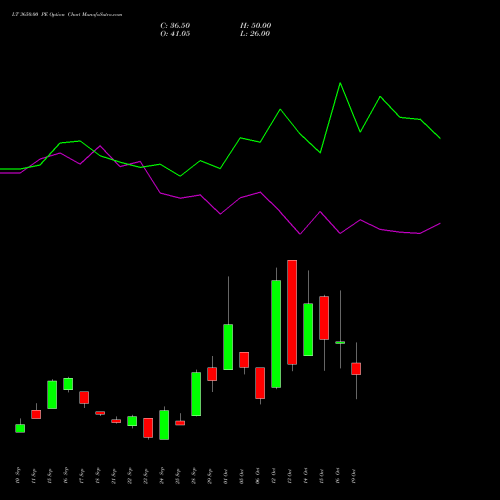Click the tallest green candle on the chart
This screenshot has width=500, height=500.
[276, 334]
